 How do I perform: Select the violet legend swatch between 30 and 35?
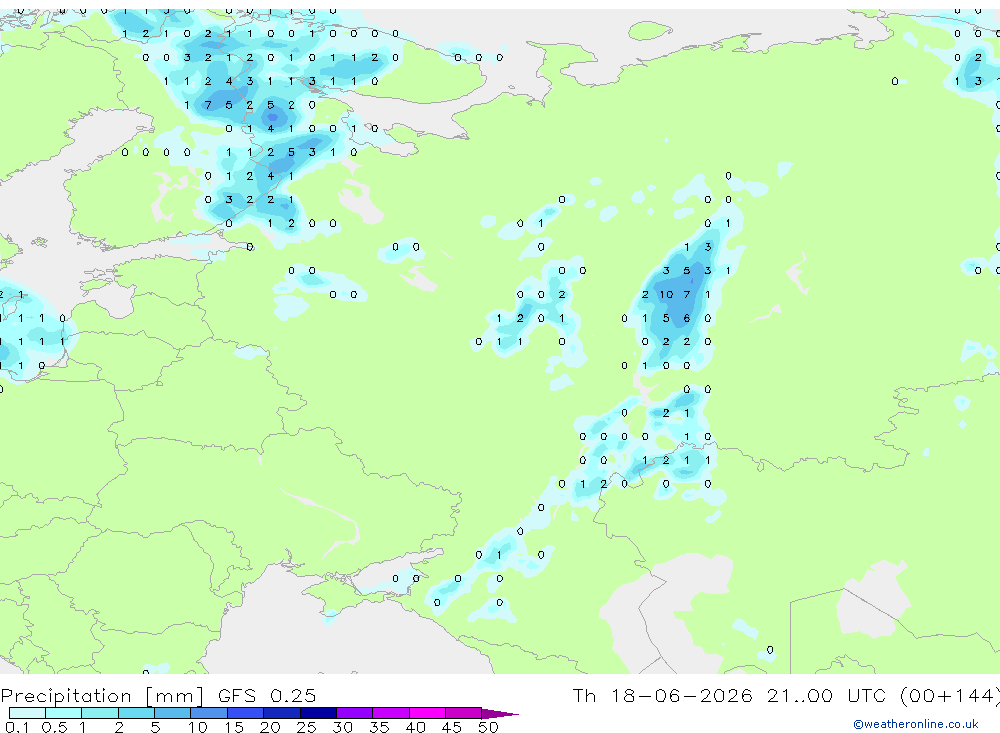tap(355, 713)
